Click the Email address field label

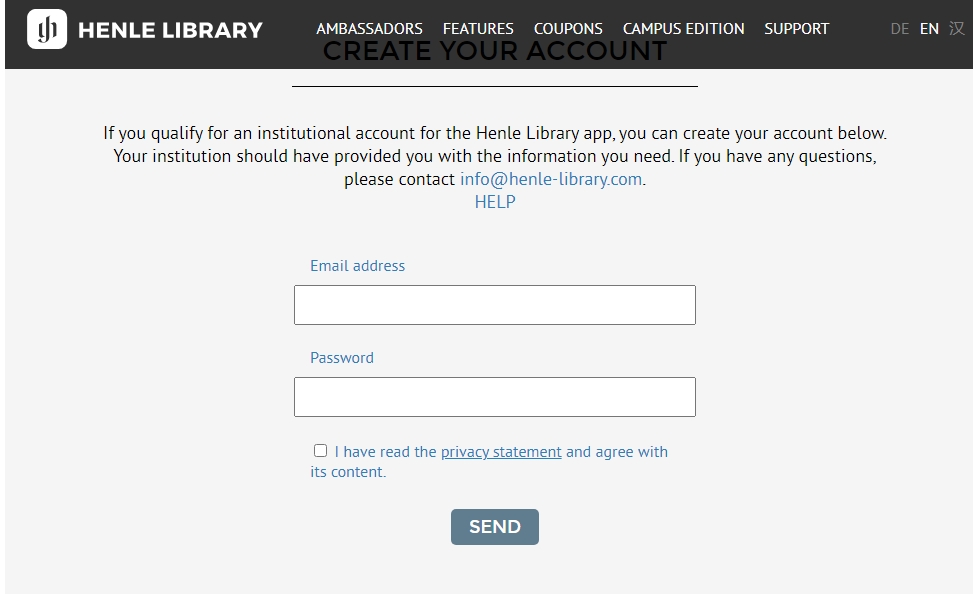coord(357,266)
